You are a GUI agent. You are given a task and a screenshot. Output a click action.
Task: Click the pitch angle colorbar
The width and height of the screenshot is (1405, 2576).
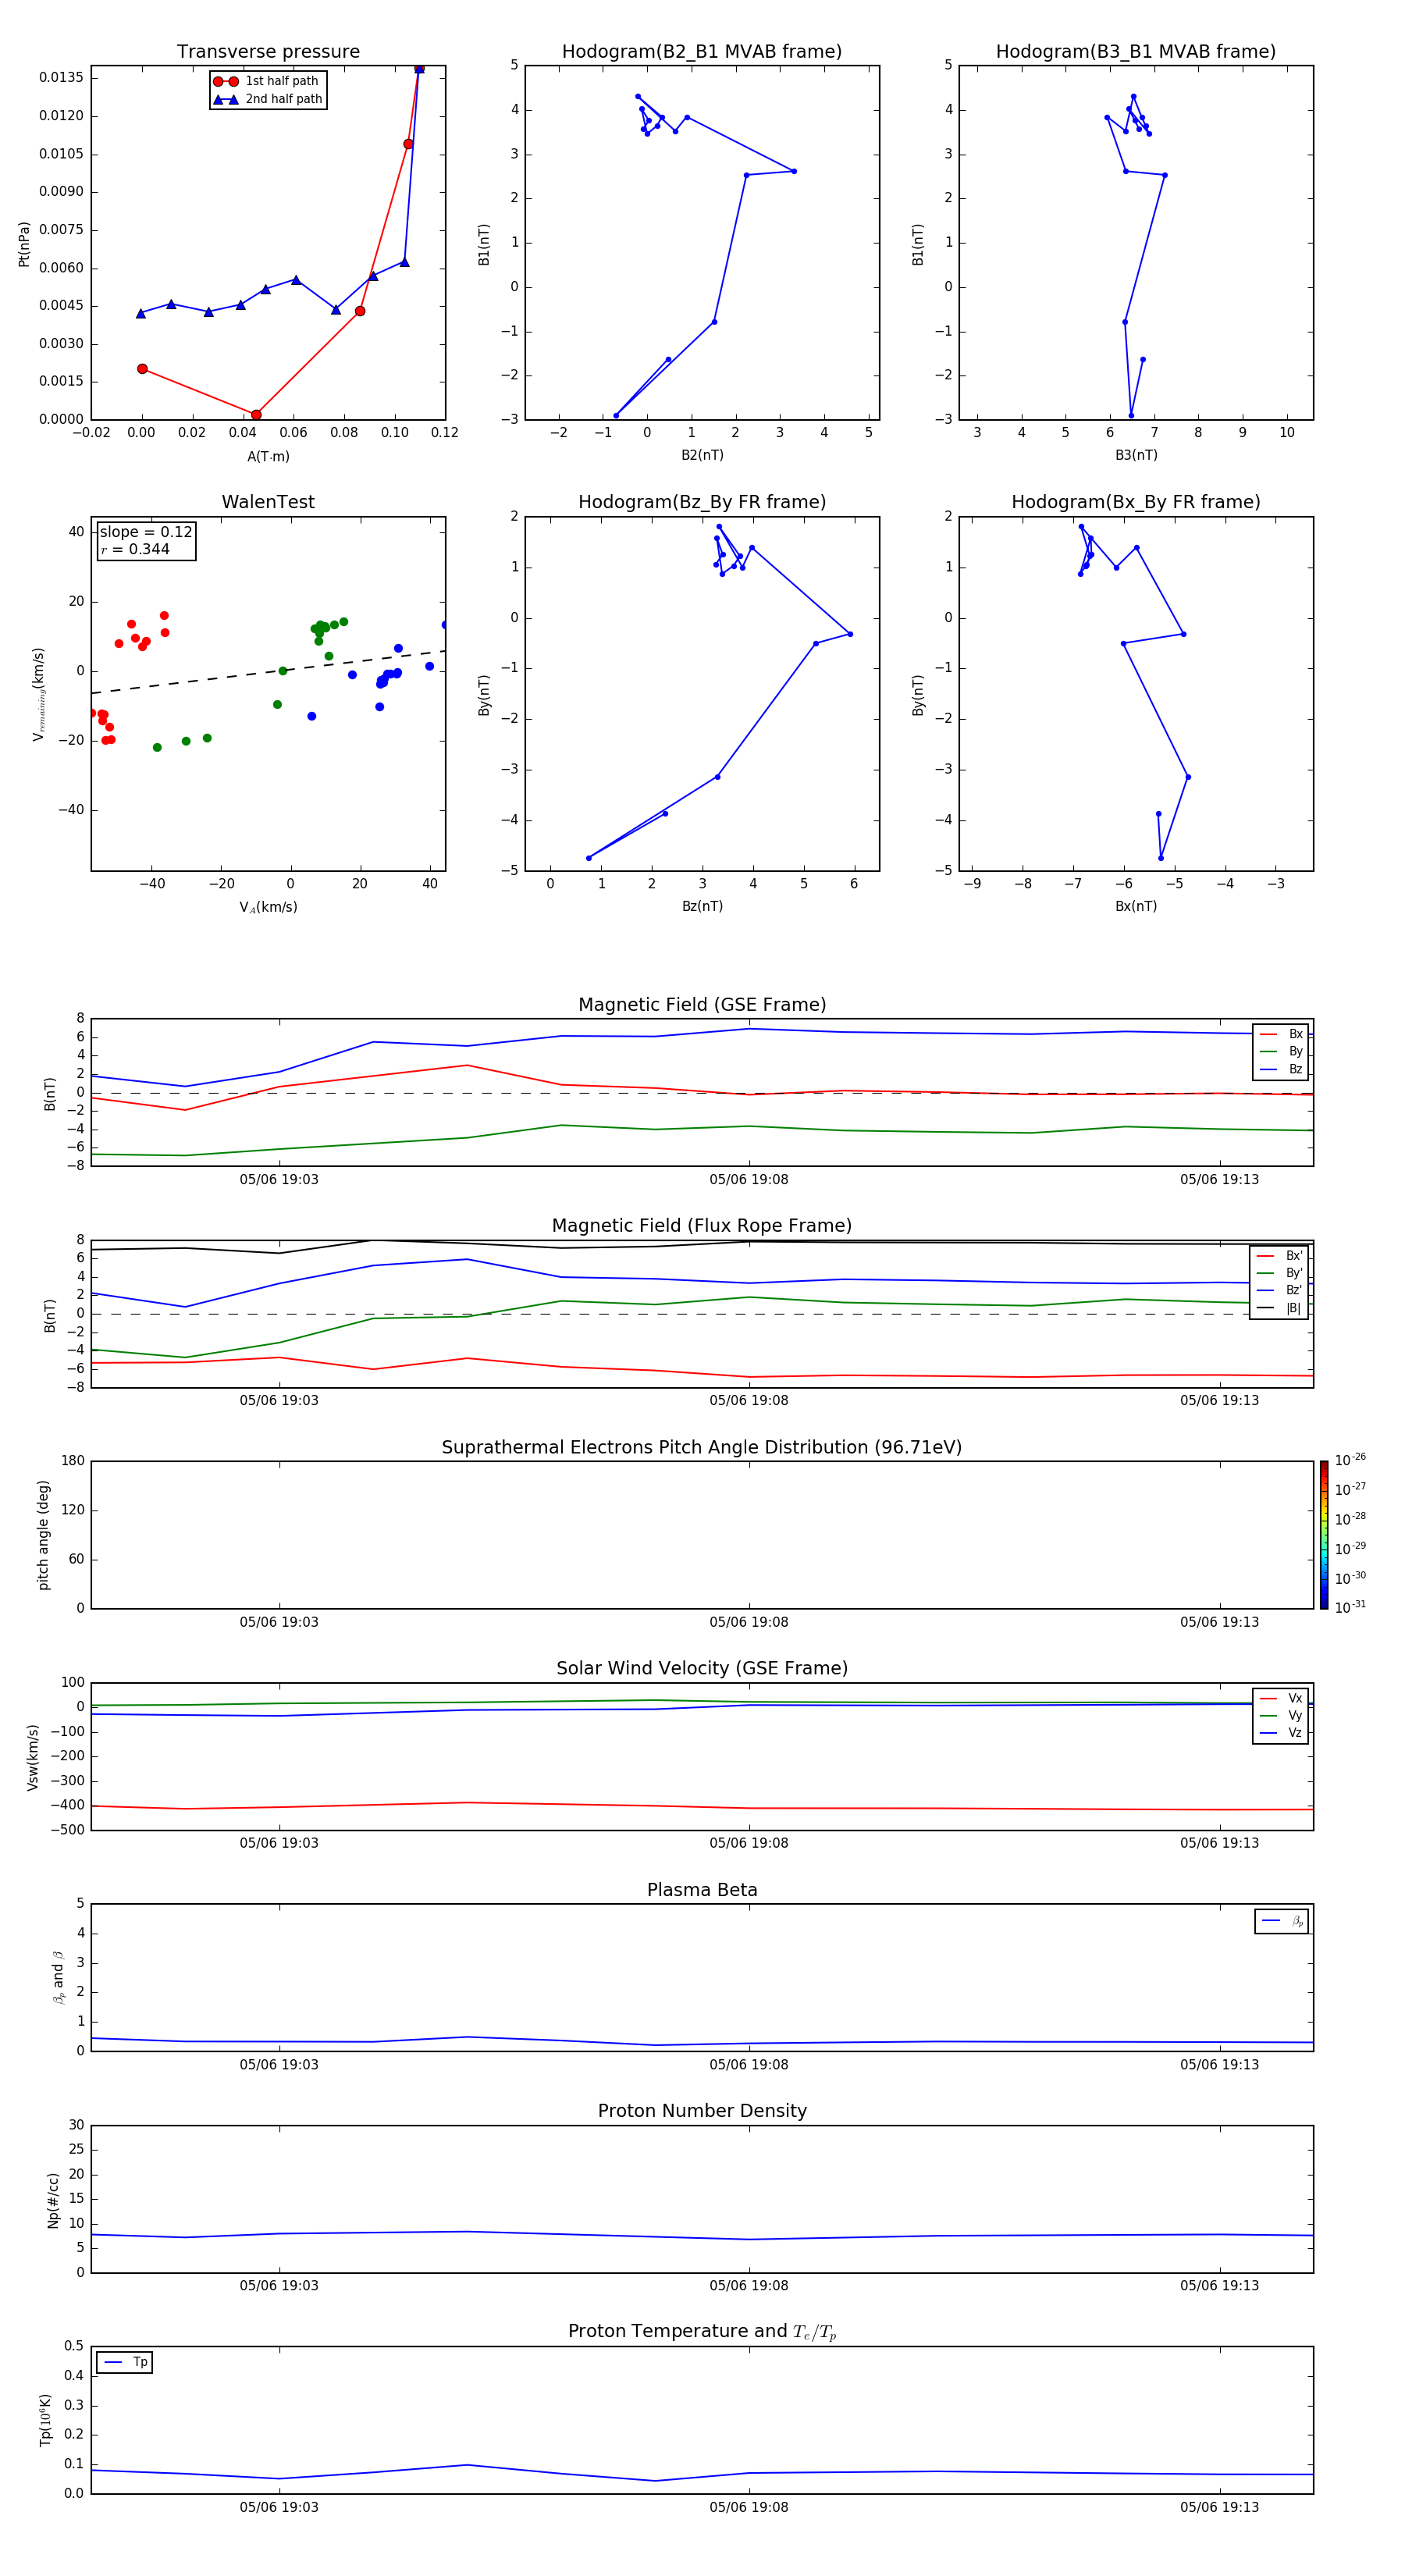1323,1535
